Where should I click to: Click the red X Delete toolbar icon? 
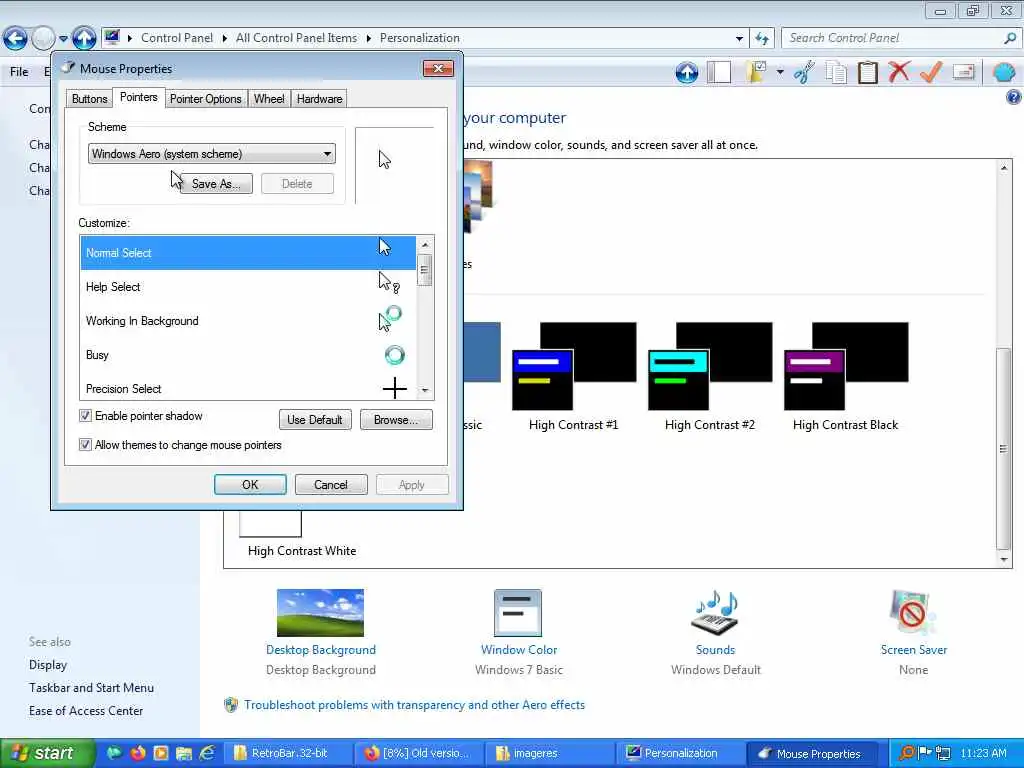[899, 72]
